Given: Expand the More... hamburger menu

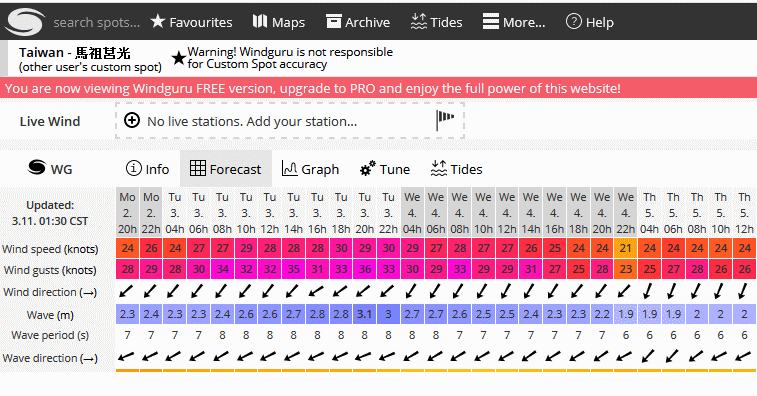Looking at the screenshot, I should [491, 21].
